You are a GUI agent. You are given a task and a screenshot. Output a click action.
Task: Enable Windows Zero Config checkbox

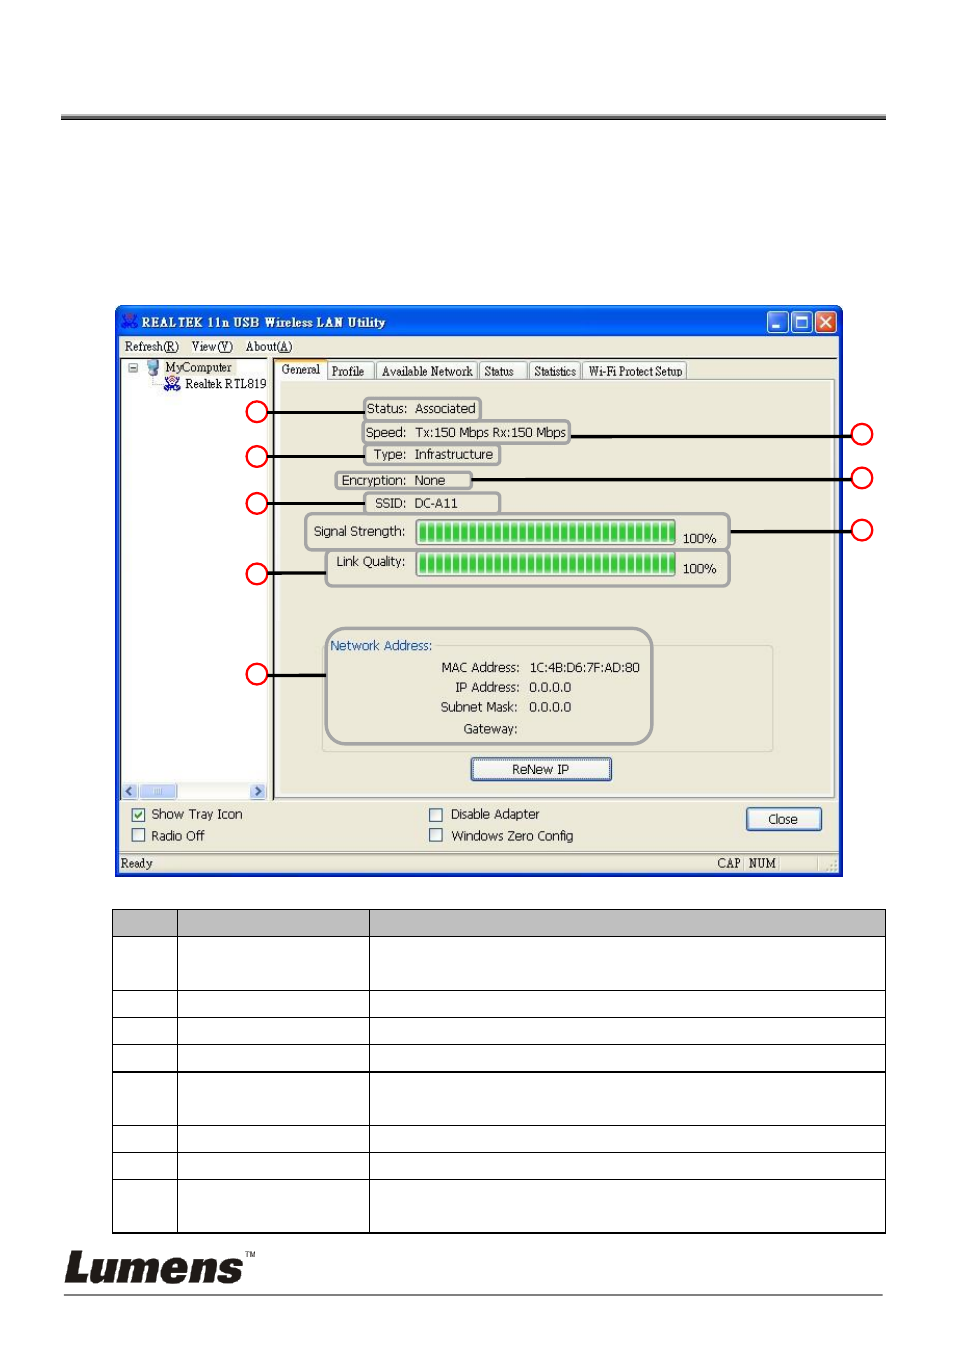tap(436, 836)
